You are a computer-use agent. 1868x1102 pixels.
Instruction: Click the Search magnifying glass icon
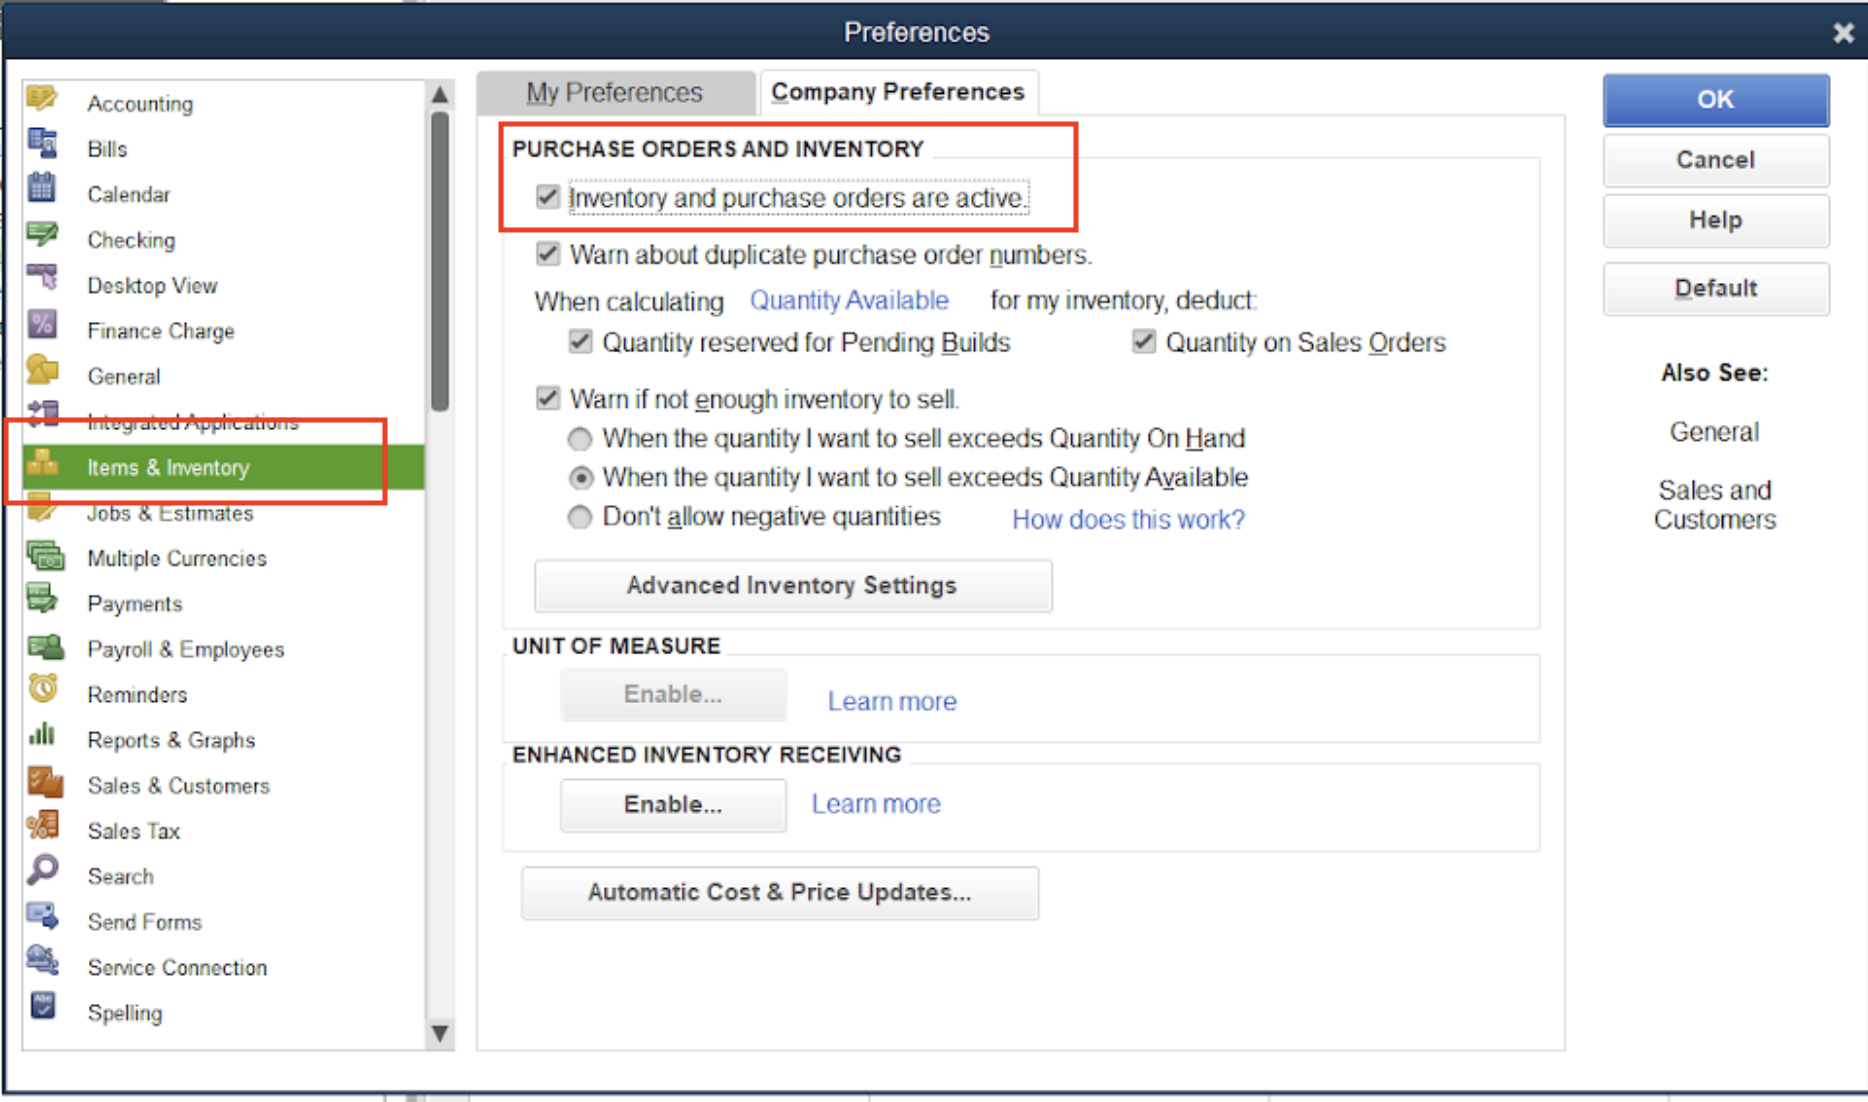43,871
